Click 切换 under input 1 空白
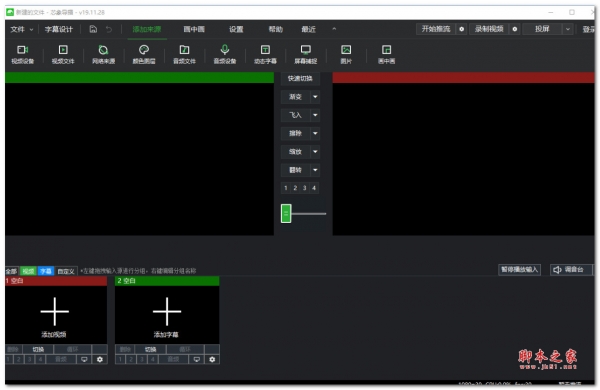Screen dimensions: 600x390 click(38, 349)
